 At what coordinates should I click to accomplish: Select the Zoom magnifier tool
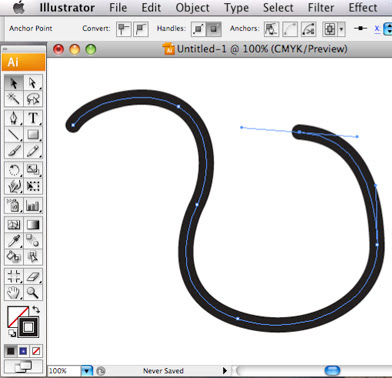33,292
